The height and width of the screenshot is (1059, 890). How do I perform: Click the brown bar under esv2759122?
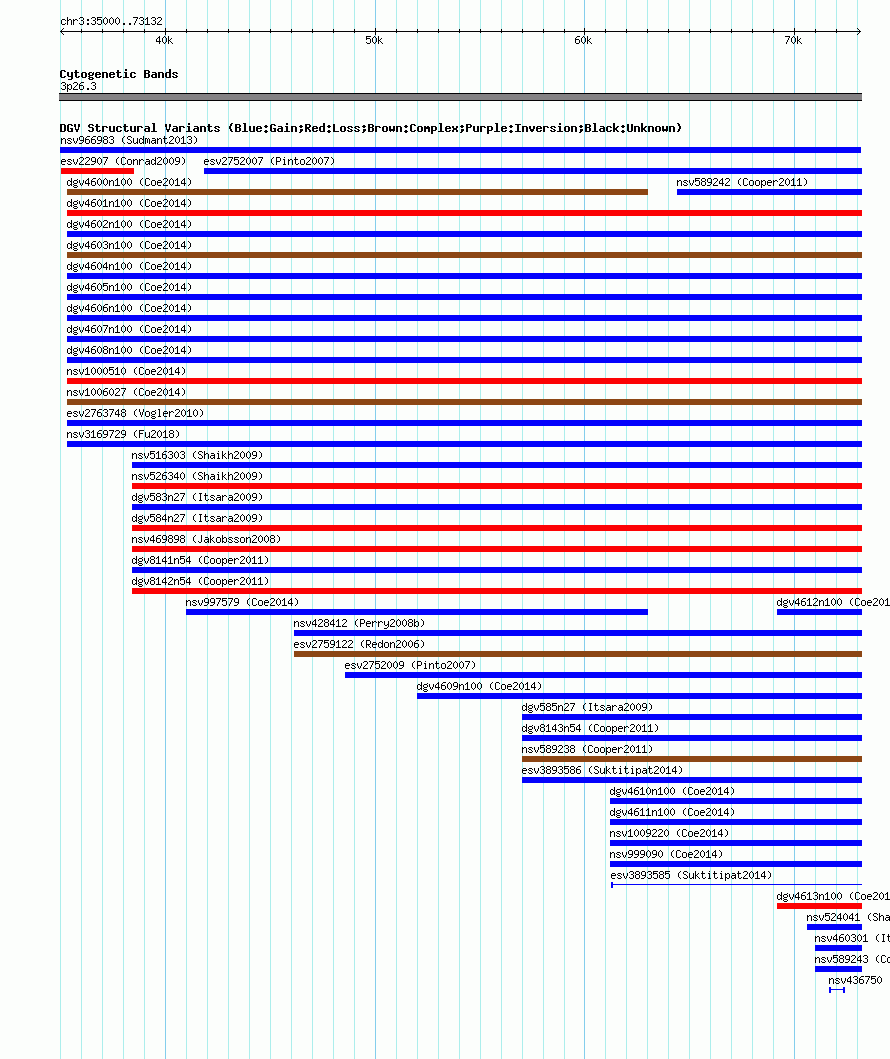click(578, 654)
